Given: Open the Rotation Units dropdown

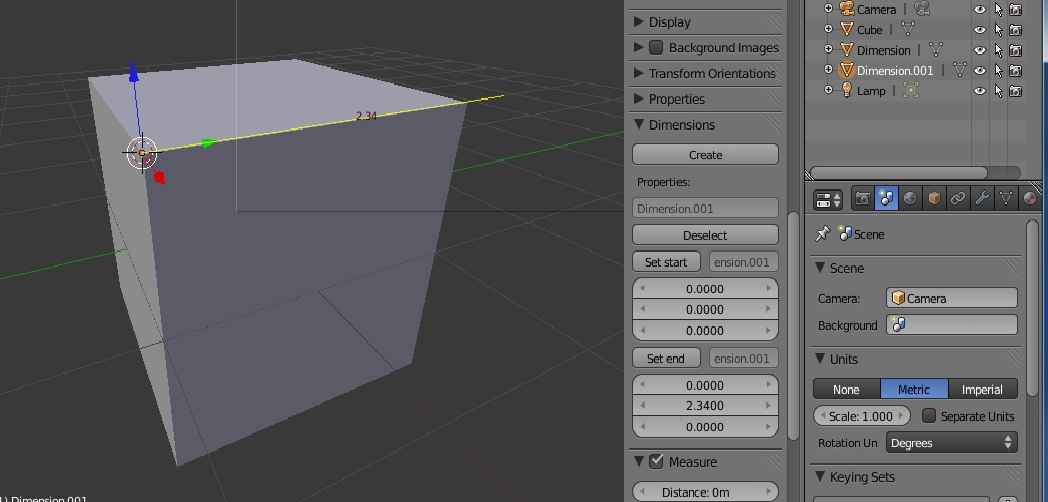Looking at the screenshot, I should [x=951, y=442].
